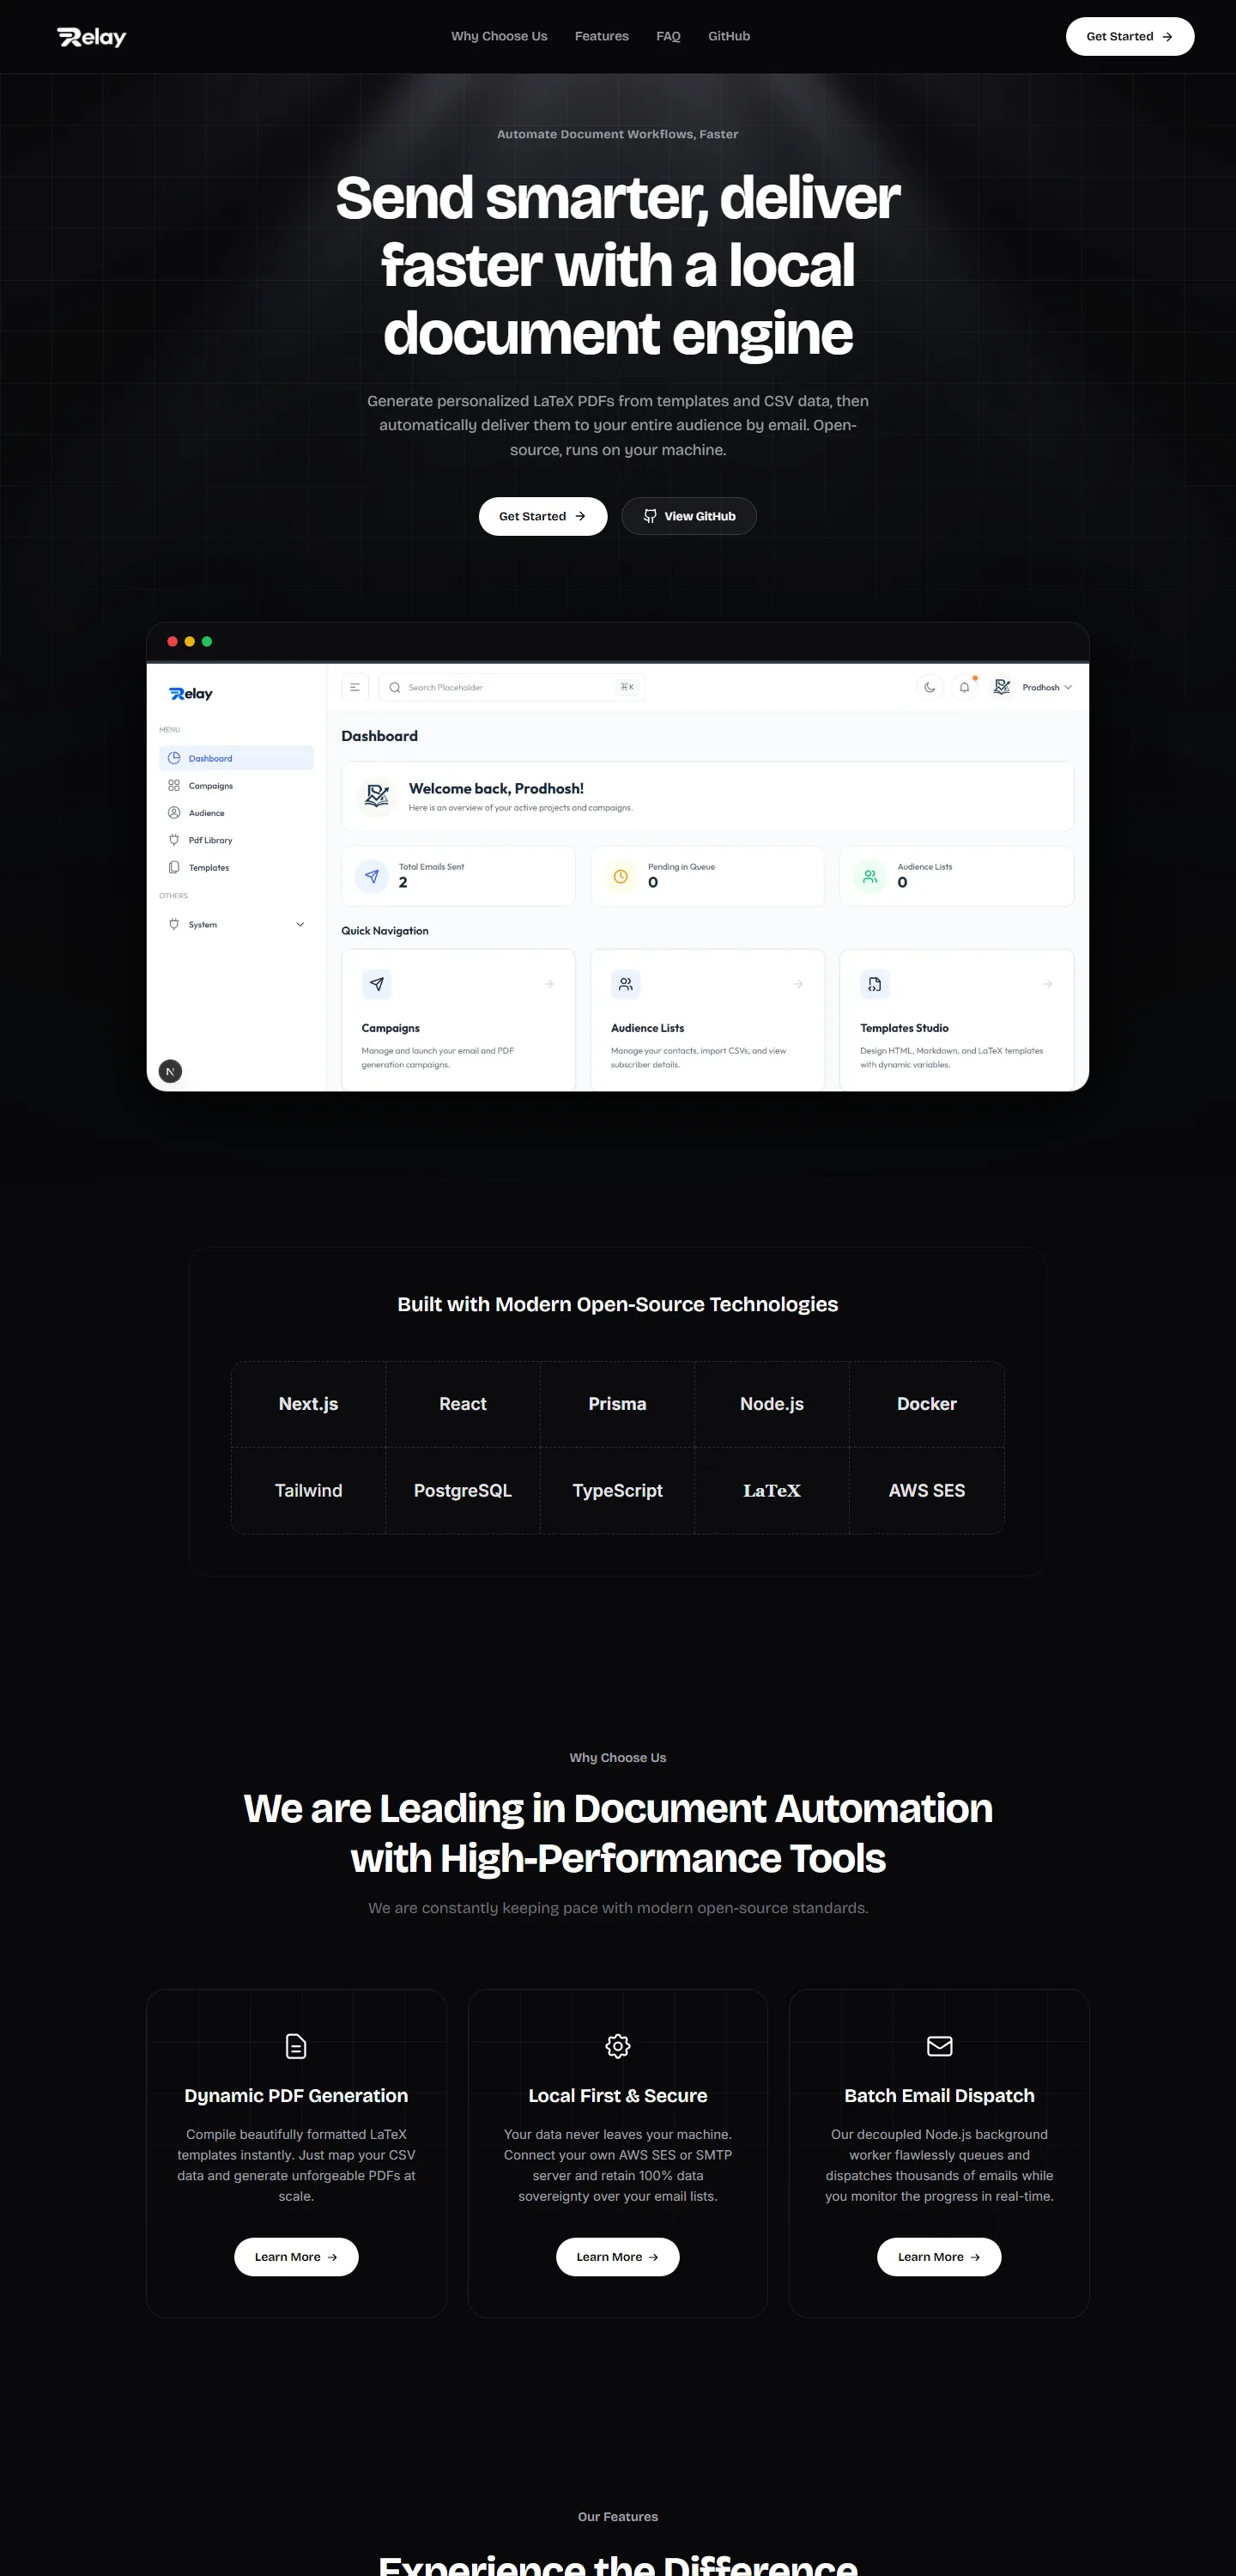Click the arrow on the Campaigns card
This screenshot has height=2576, width=1236.
[549, 984]
